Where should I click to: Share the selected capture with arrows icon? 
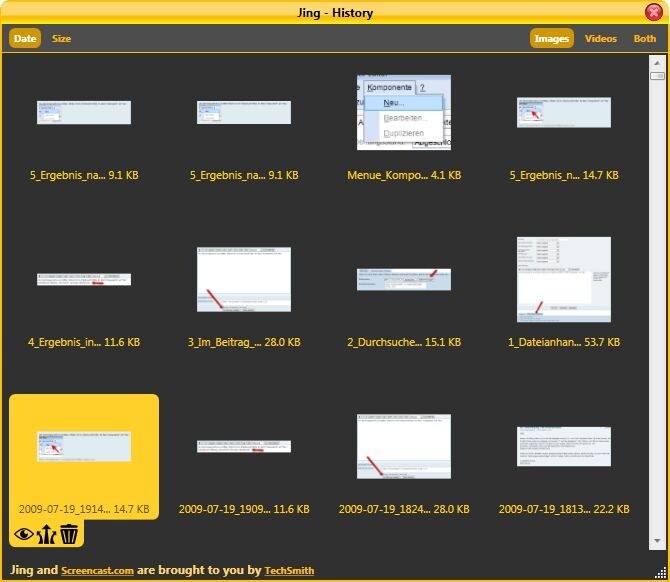click(45, 535)
